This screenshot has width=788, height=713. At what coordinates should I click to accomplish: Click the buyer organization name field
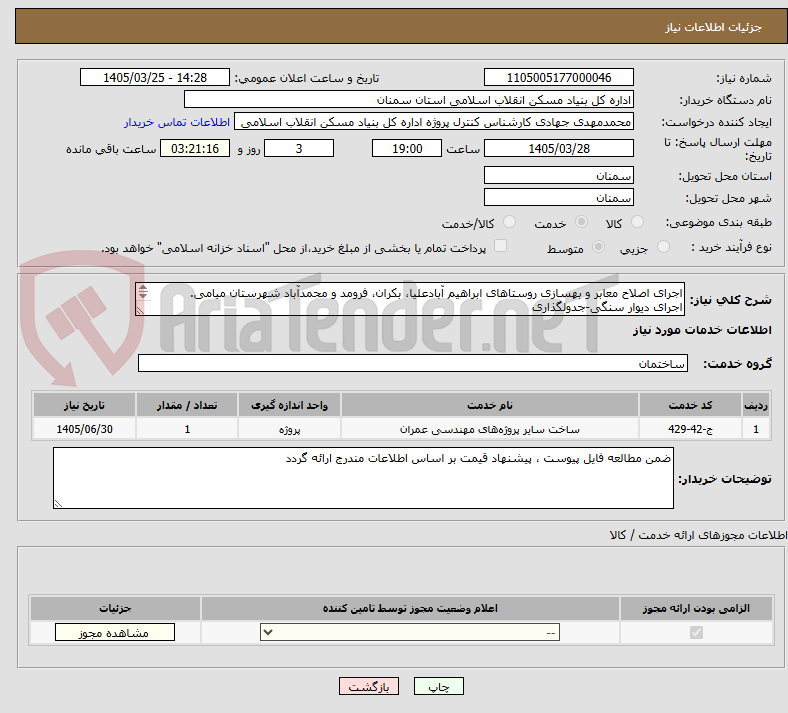point(409,99)
